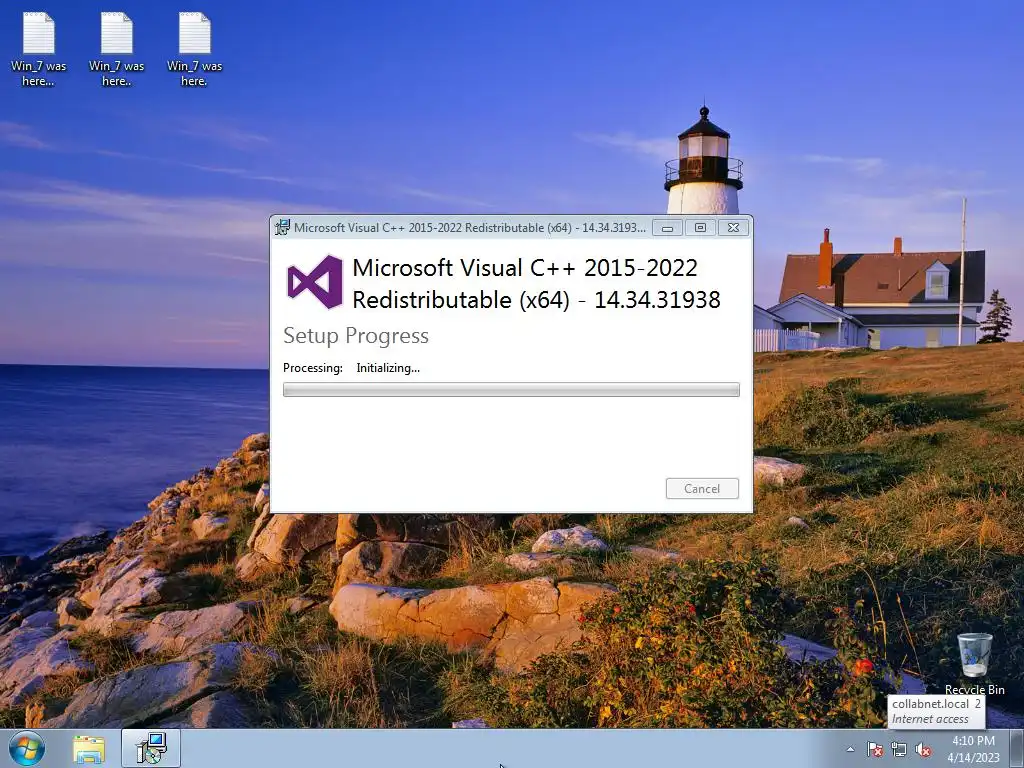Click the maximize button of setup window

click(700, 228)
